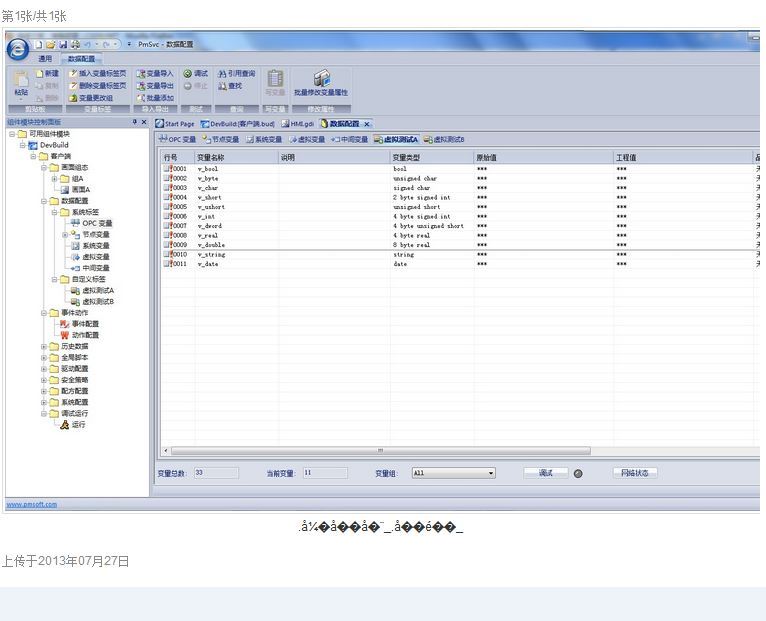Collapse the 画面组态 folder
This screenshot has width=766, height=621.
(44, 168)
